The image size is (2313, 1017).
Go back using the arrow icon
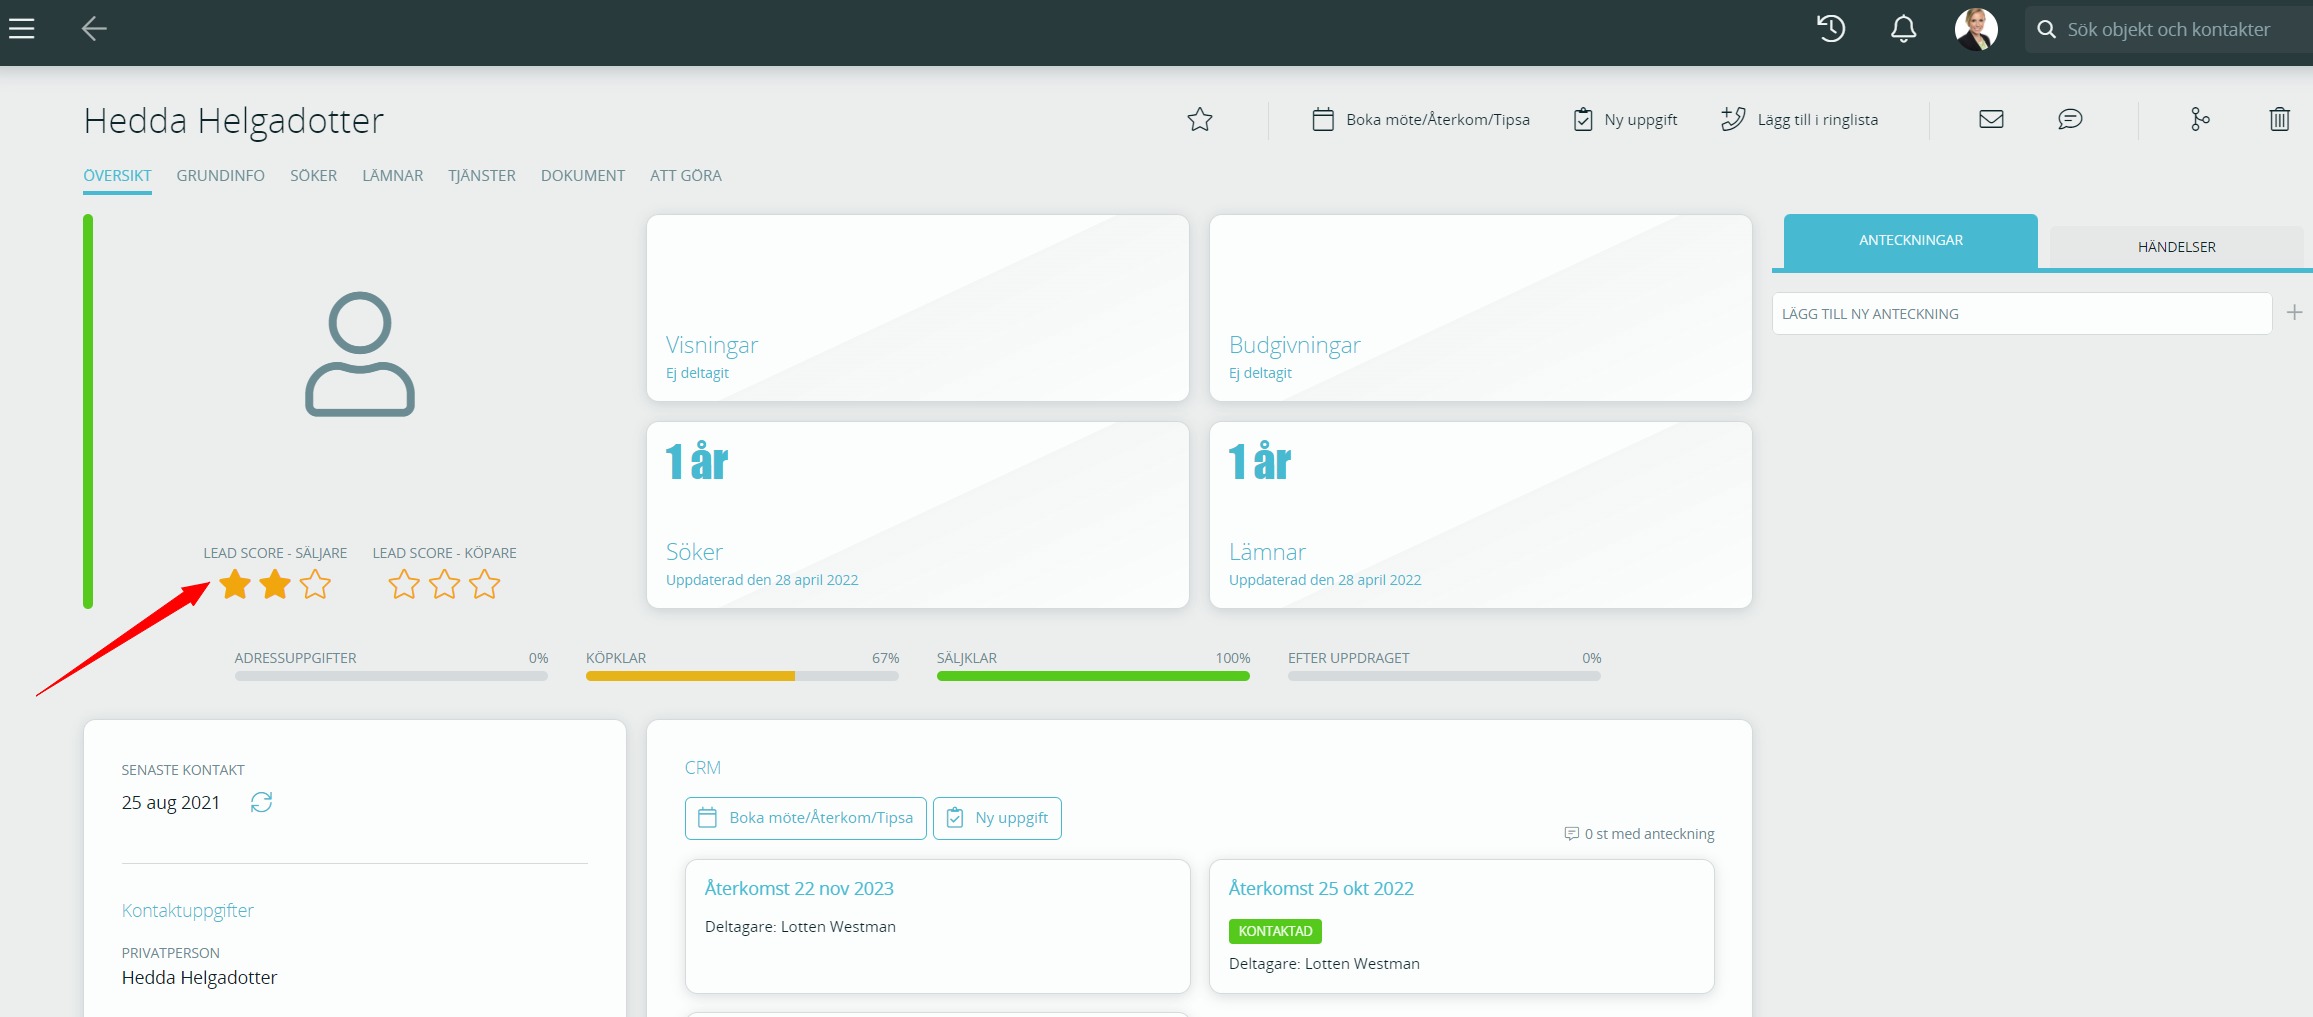tap(94, 29)
